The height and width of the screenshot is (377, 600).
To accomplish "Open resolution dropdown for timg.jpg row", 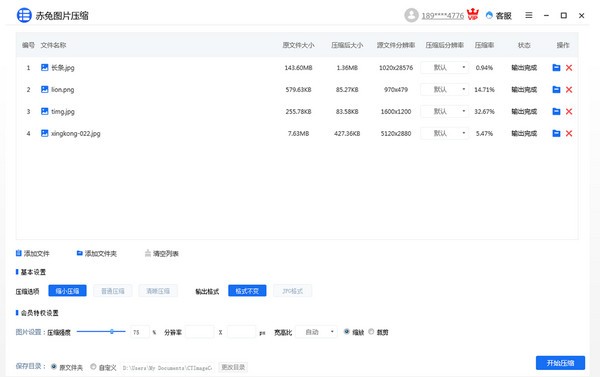I will (444, 111).
